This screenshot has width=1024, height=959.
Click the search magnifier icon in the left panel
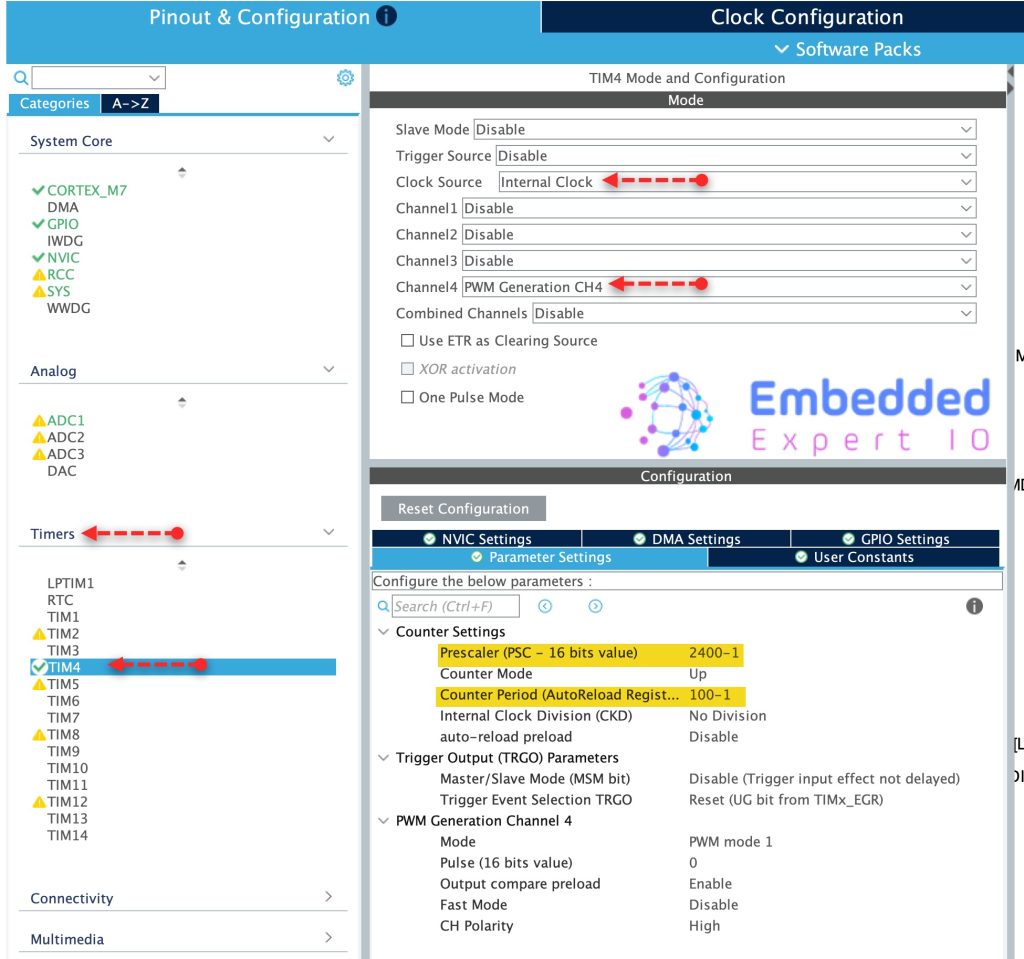(x=20, y=78)
